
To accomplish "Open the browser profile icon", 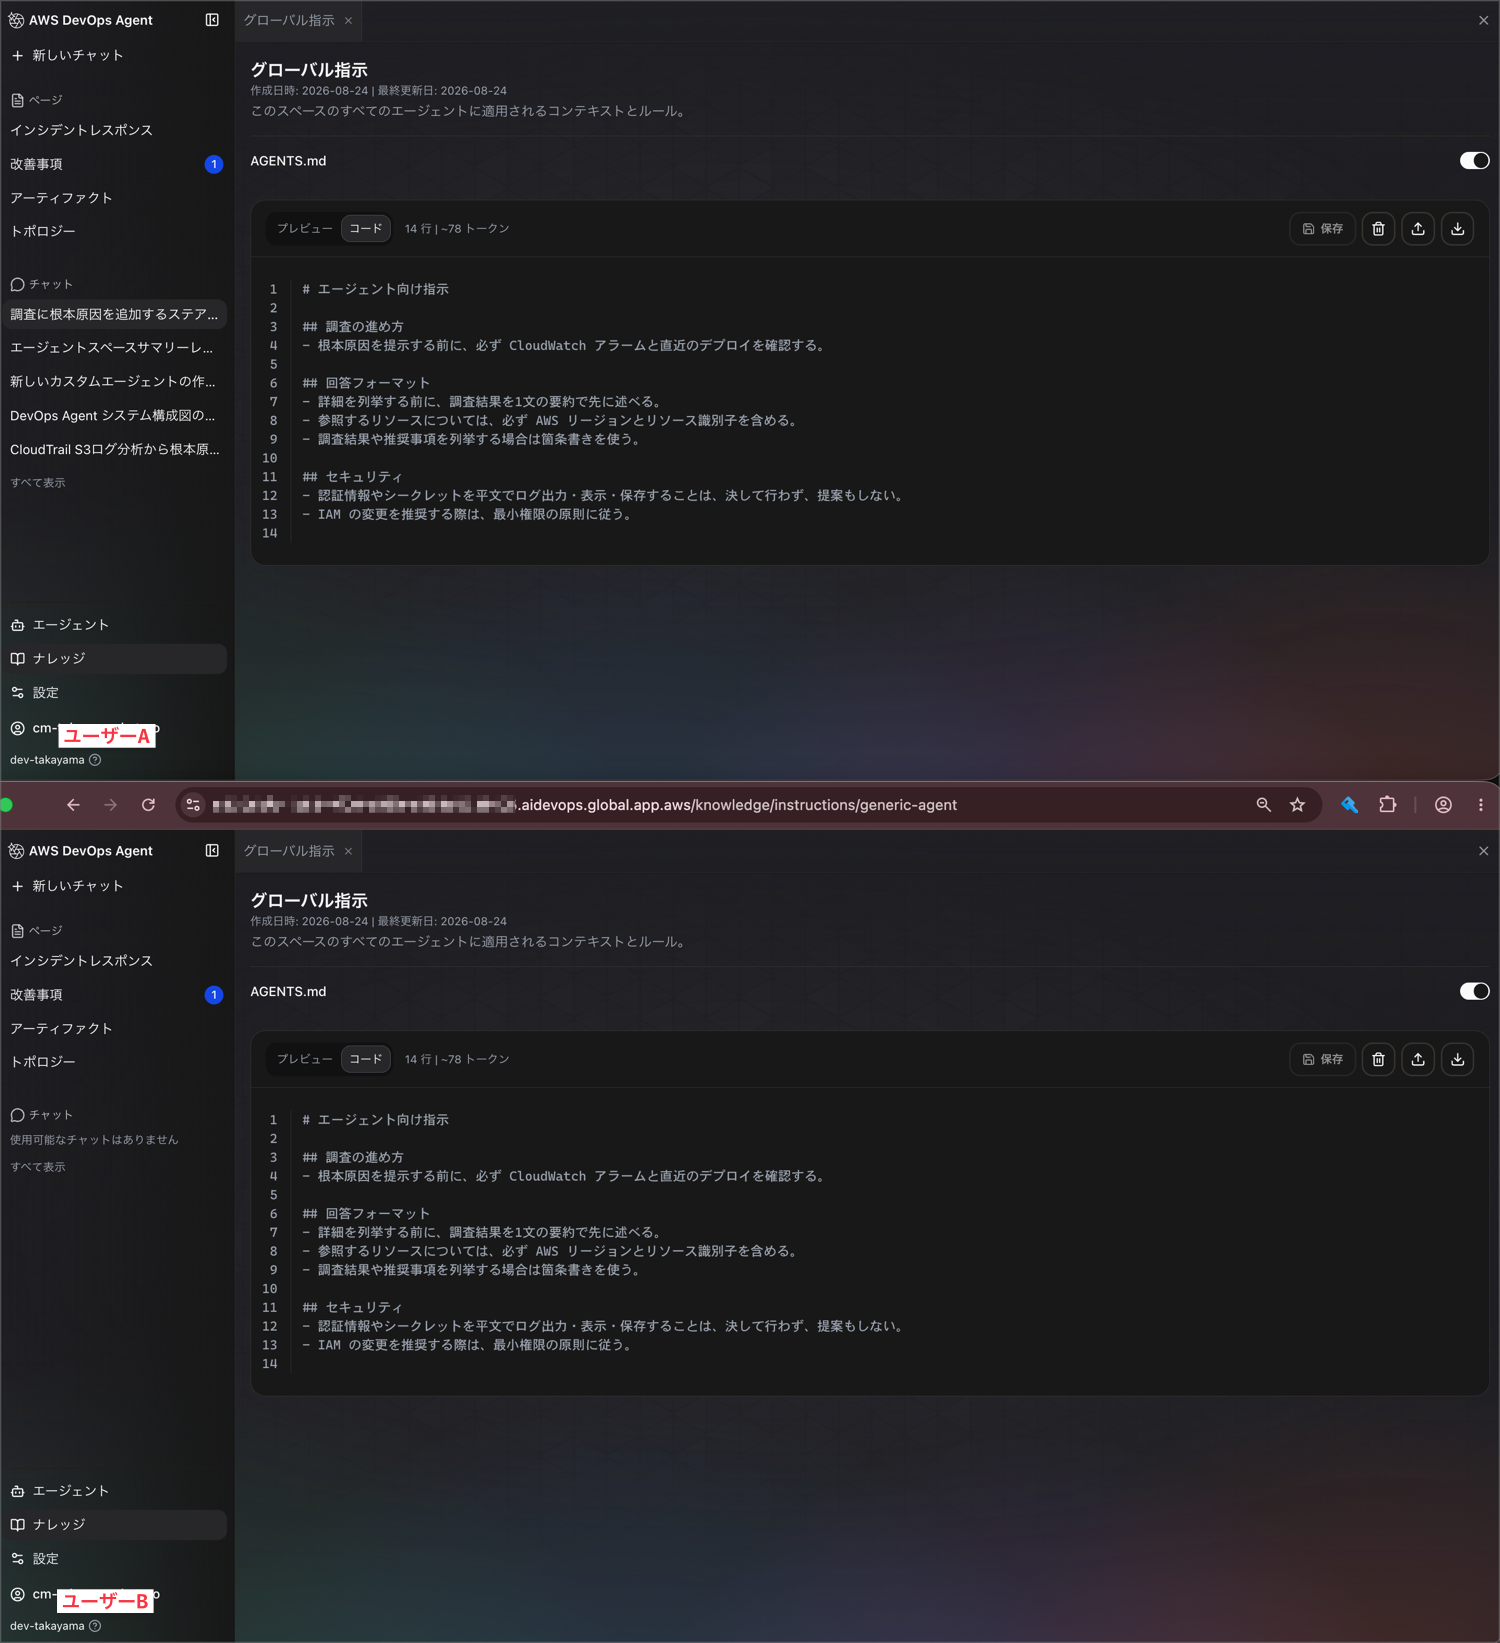I will coord(1443,805).
